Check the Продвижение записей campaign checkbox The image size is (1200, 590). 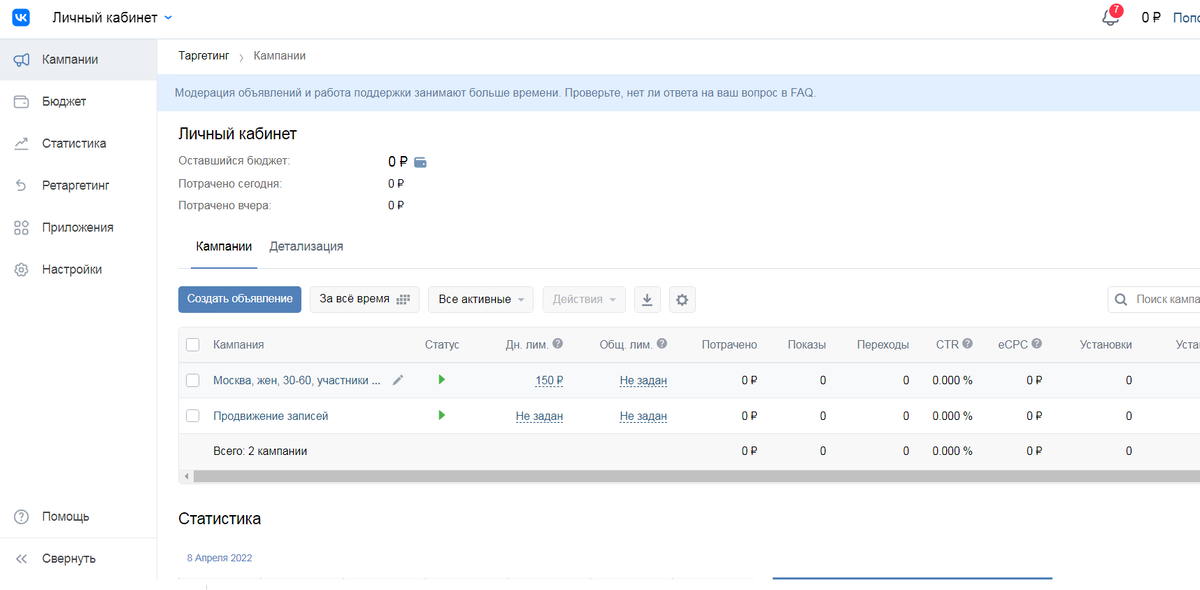pos(193,416)
